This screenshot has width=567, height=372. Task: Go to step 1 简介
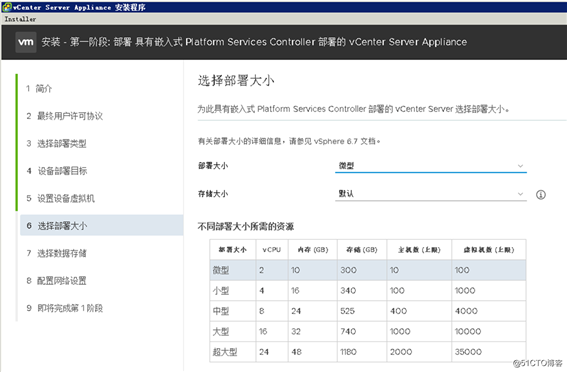pyautogui.click(x=39, y=89)
